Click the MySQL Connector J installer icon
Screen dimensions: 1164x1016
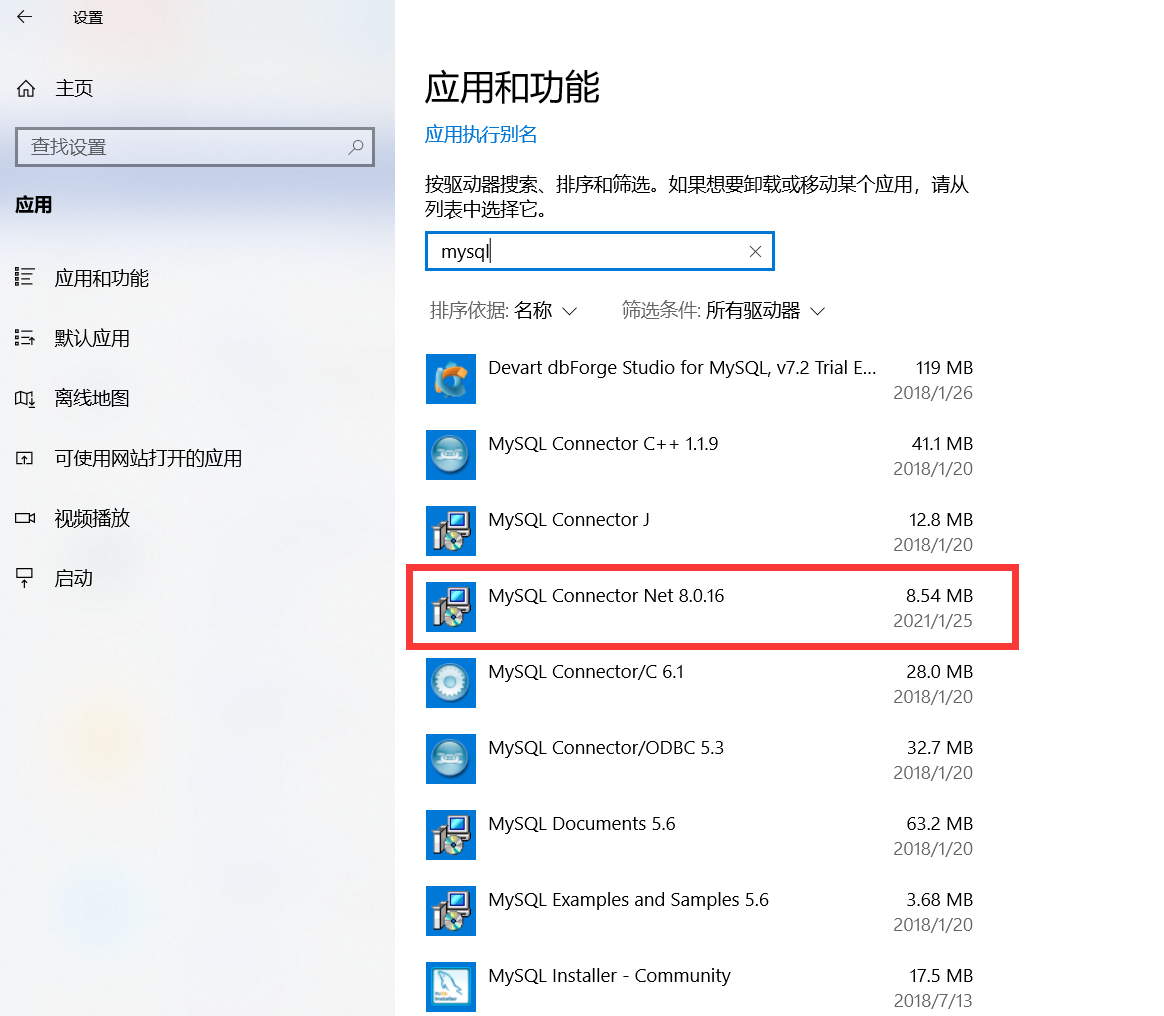[x=451, y=531]
